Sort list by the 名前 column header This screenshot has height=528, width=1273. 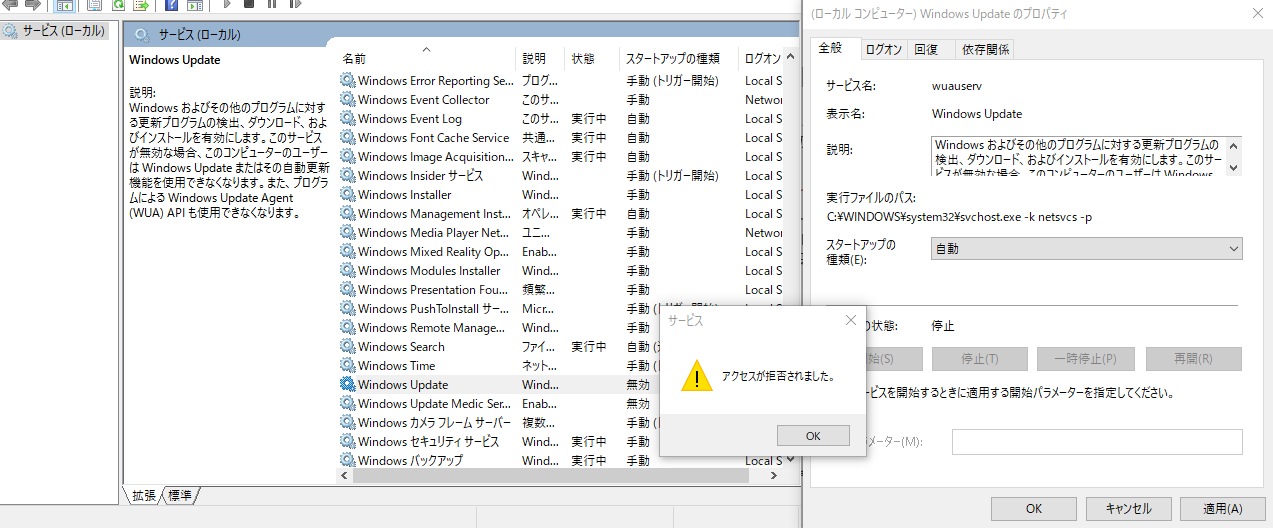[x=427, y=59]
